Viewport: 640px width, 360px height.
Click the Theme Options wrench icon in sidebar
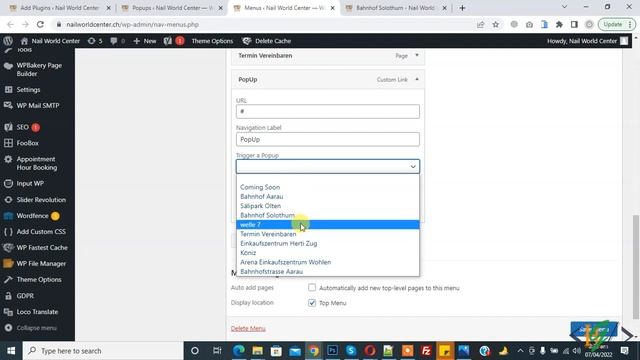click(x=8, y=280)
